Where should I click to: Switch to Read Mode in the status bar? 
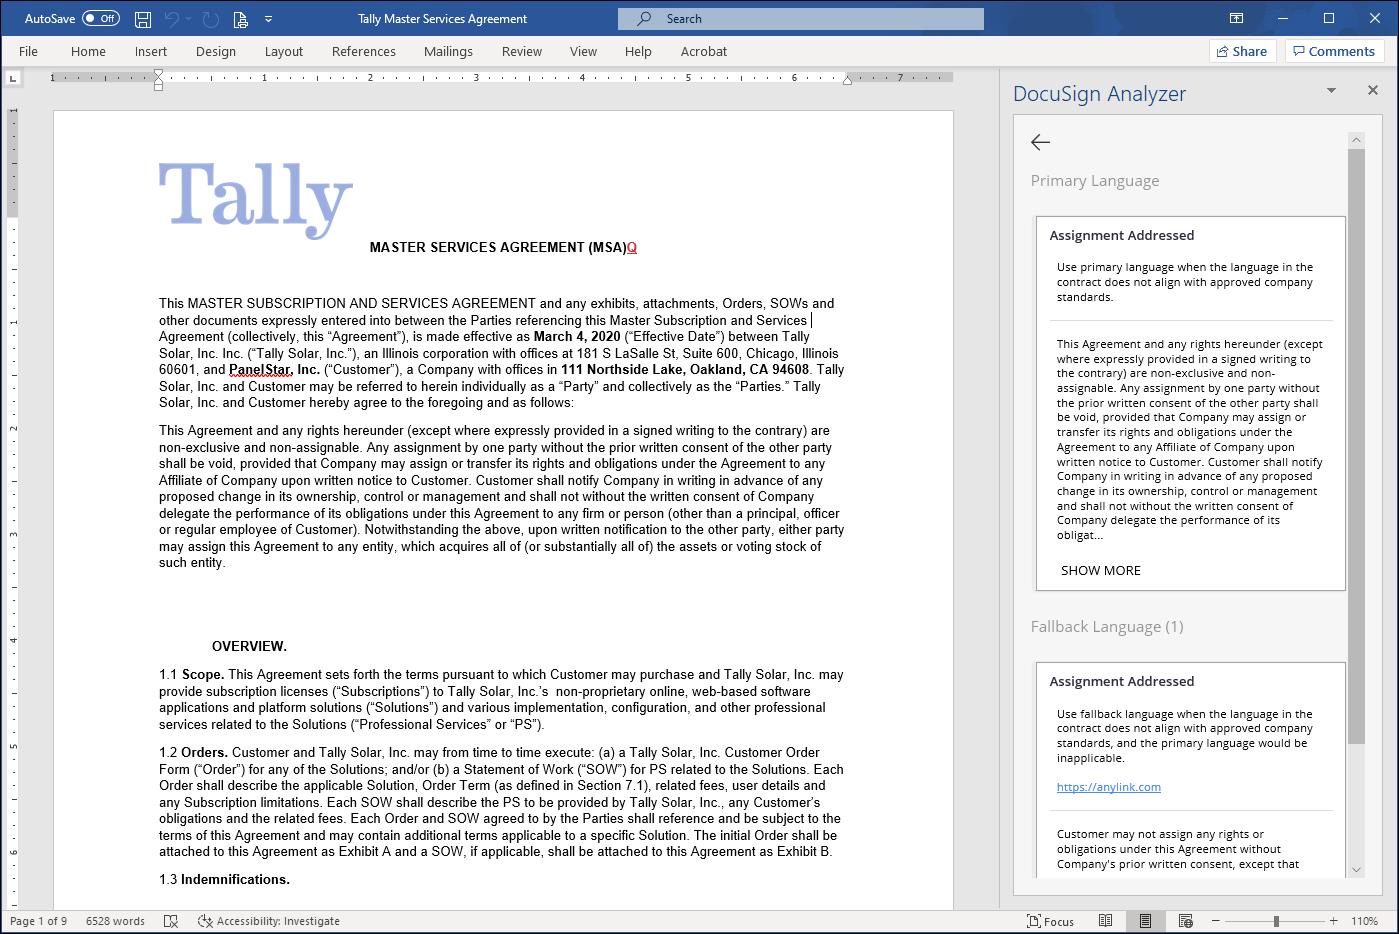pos(1106,920)
